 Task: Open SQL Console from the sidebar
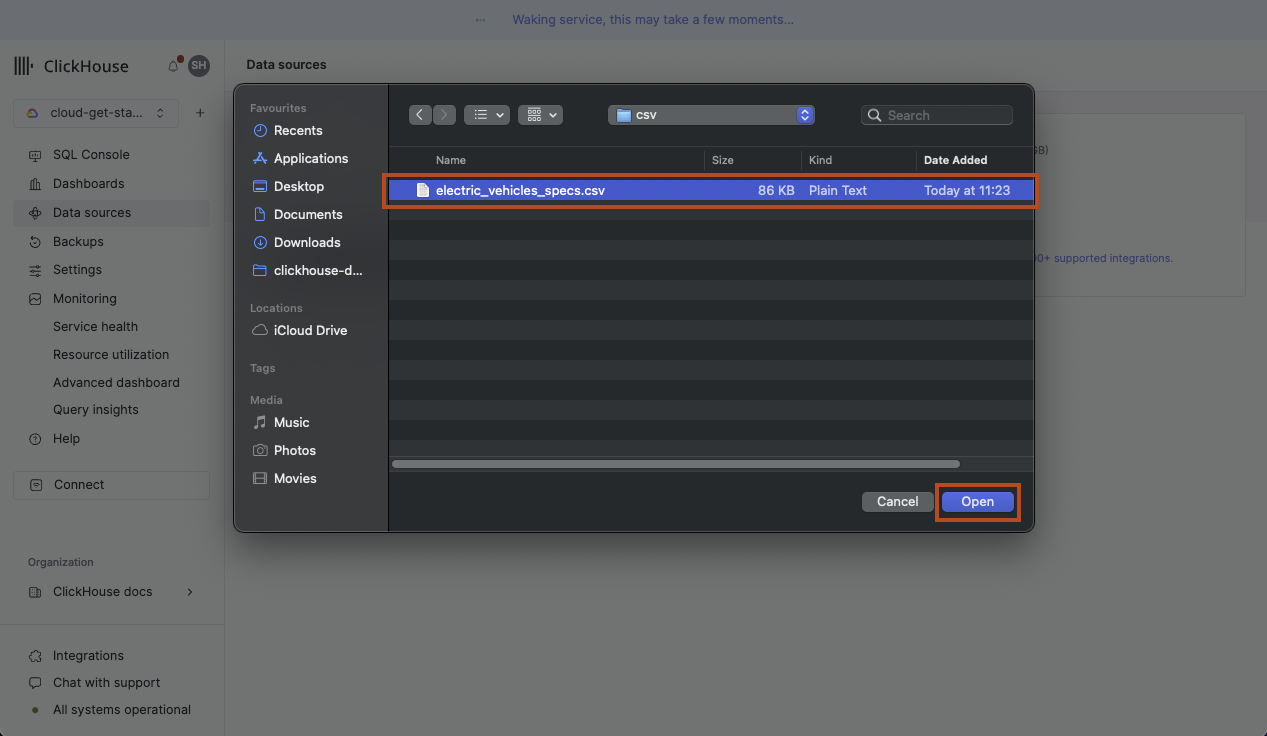(x=91, y=155)
